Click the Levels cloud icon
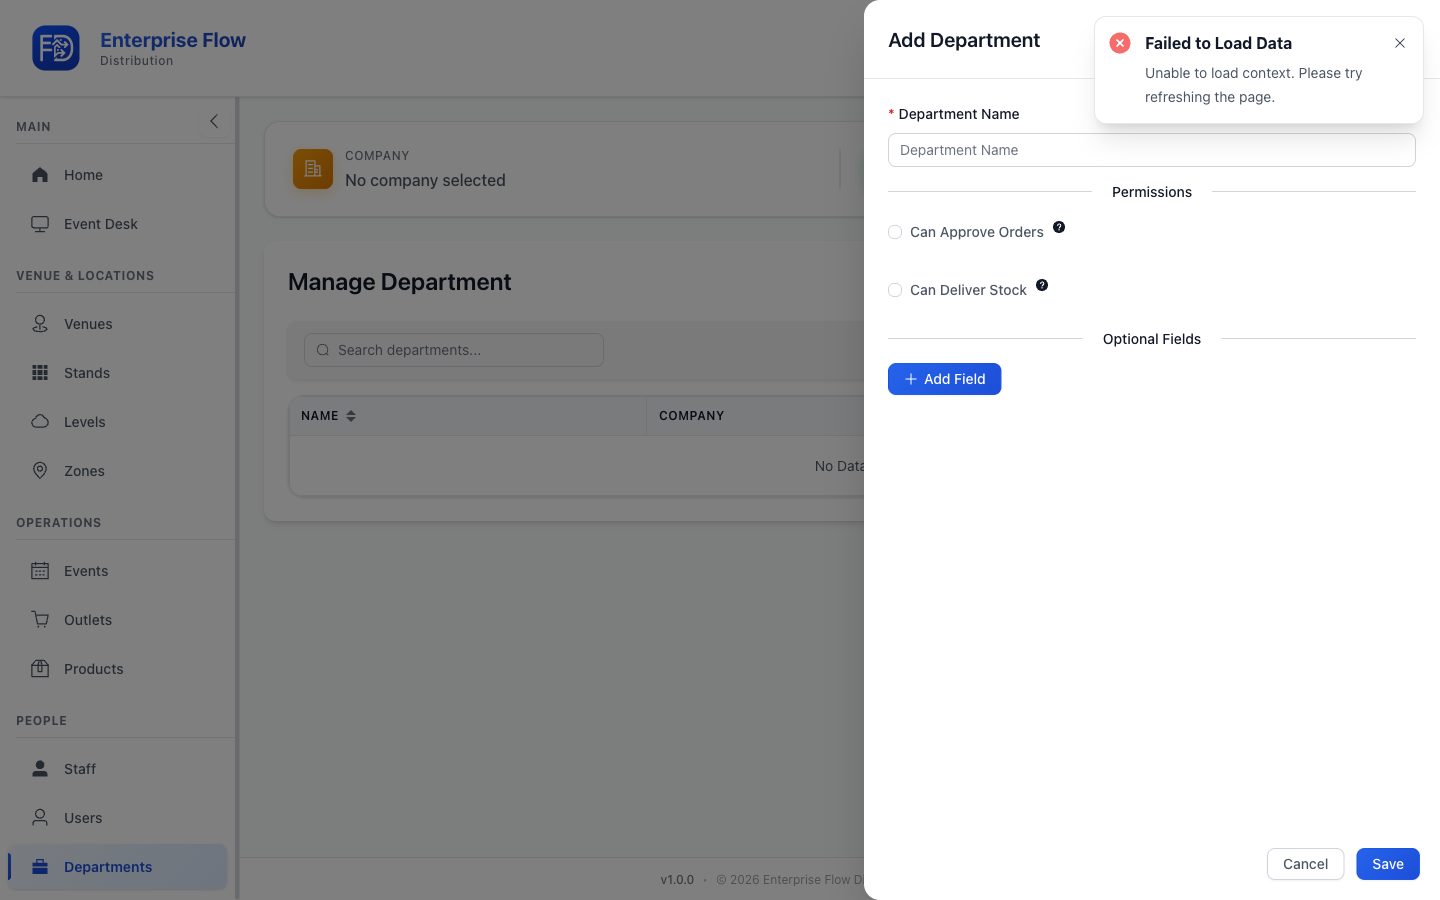This screenshot has height=900, width=1440. coord(40,422)
